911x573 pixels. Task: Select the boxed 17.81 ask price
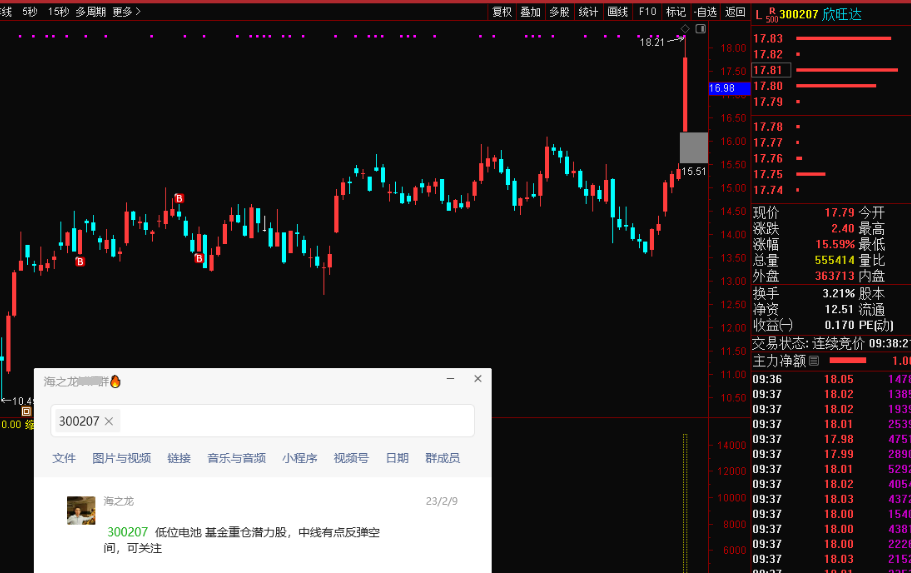(x=771, y=70)
